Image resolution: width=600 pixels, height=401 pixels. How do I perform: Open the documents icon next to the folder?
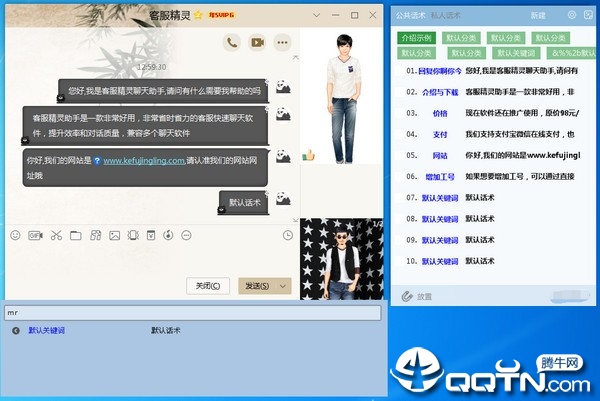[95, 235]
